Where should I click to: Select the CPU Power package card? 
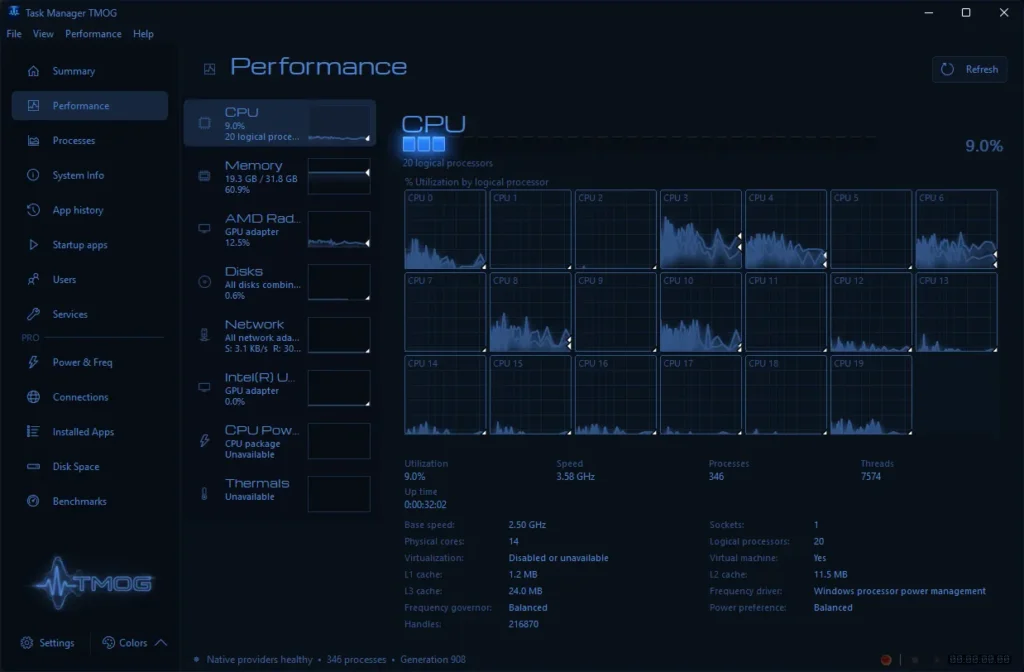coord(280,441)
